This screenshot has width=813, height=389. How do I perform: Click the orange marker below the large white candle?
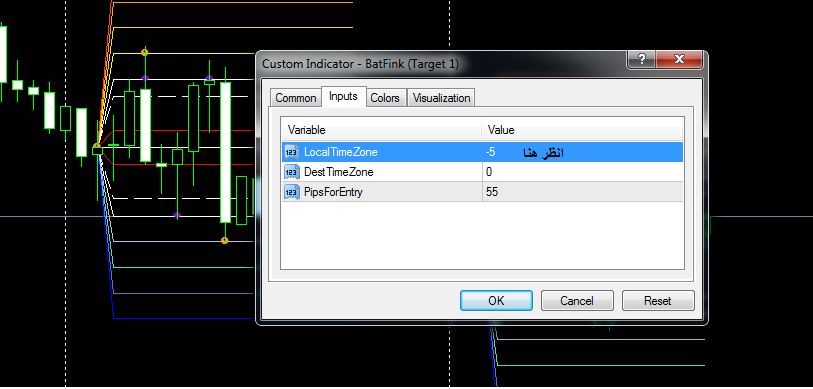[225, 240]
